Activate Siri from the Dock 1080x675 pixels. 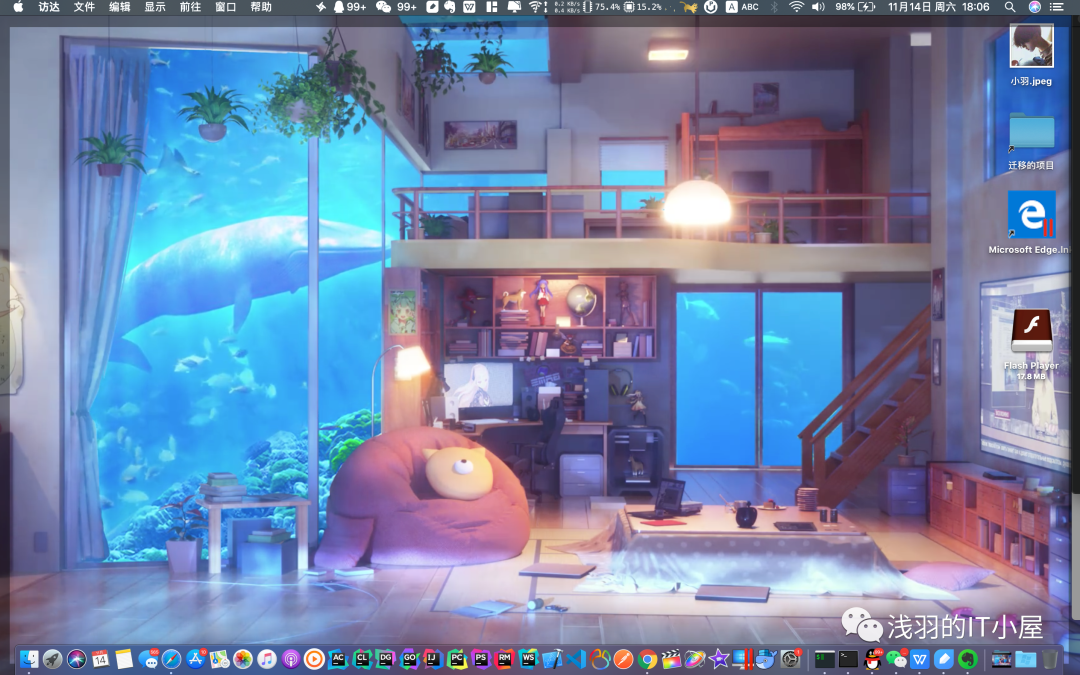point(76,659)
